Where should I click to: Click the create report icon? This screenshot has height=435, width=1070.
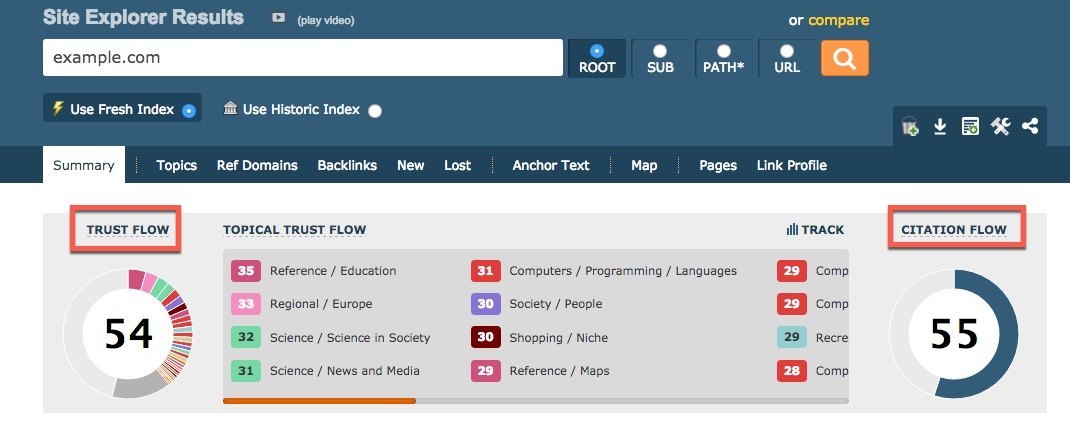coord(970,127)
